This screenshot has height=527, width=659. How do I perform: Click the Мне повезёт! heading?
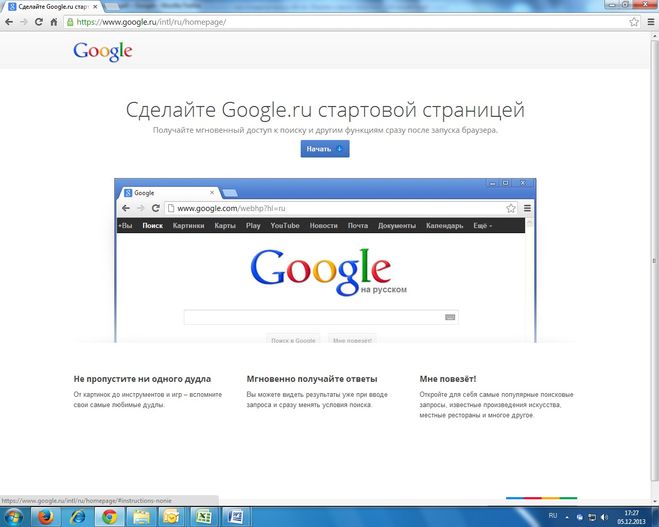(448, 379)
